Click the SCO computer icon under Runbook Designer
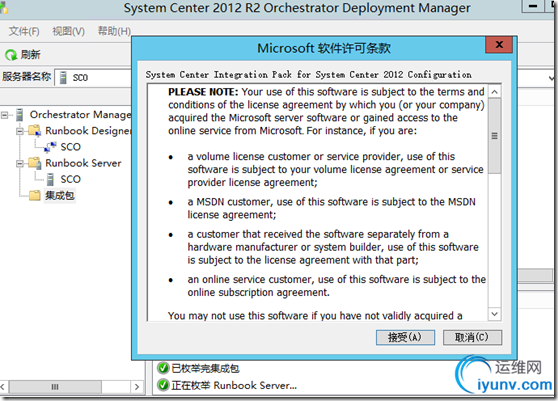This screenshot has height=401, width=558. pyautogui.click(x=51, y=146)
